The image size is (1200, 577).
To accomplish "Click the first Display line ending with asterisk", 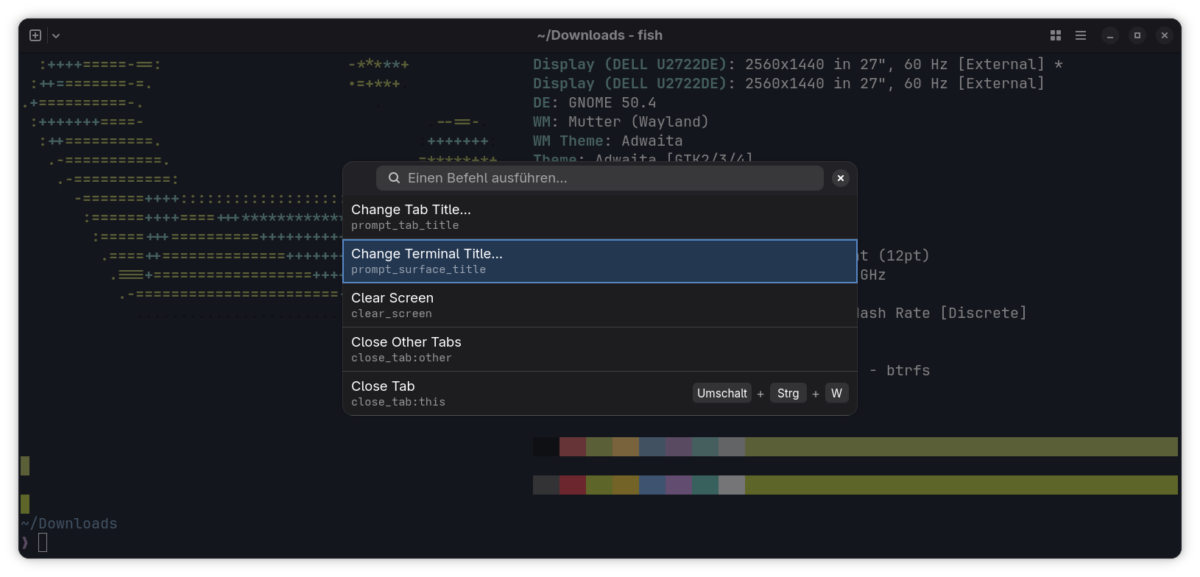I will pos(798,65).
